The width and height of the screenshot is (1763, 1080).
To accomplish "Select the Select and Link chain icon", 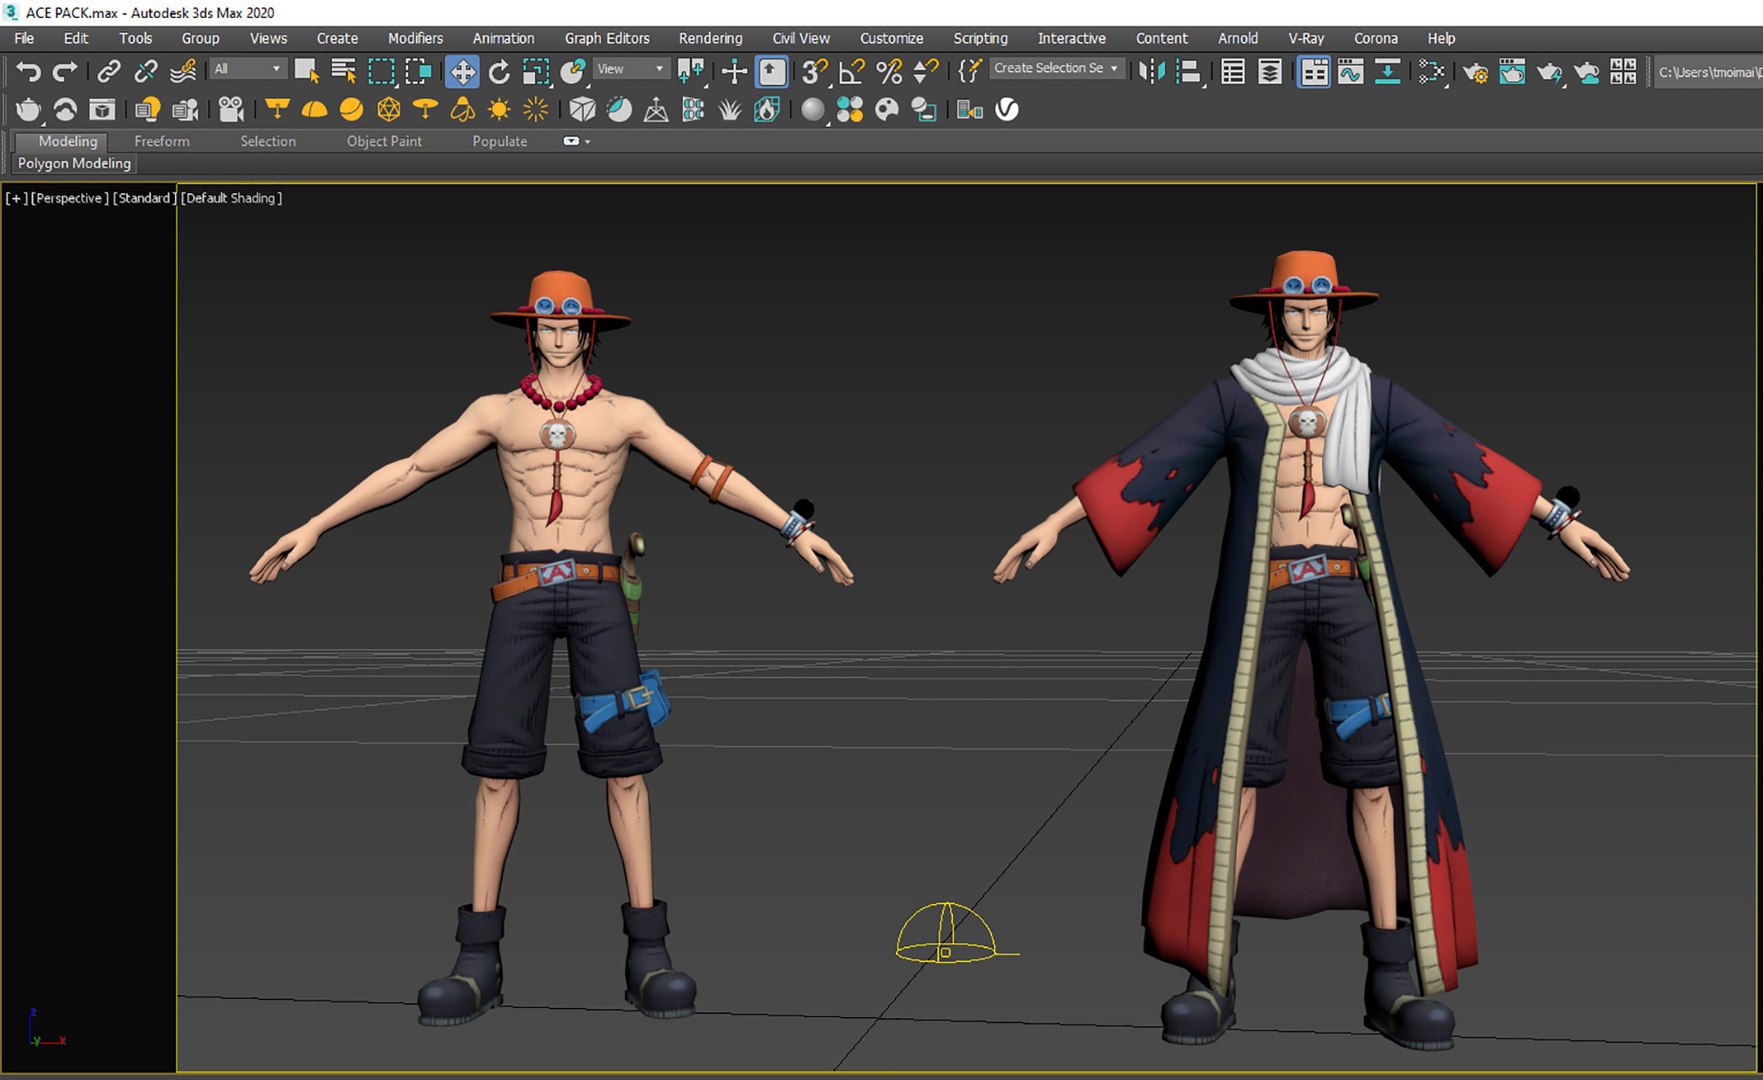I will click(x=108, y=71).
